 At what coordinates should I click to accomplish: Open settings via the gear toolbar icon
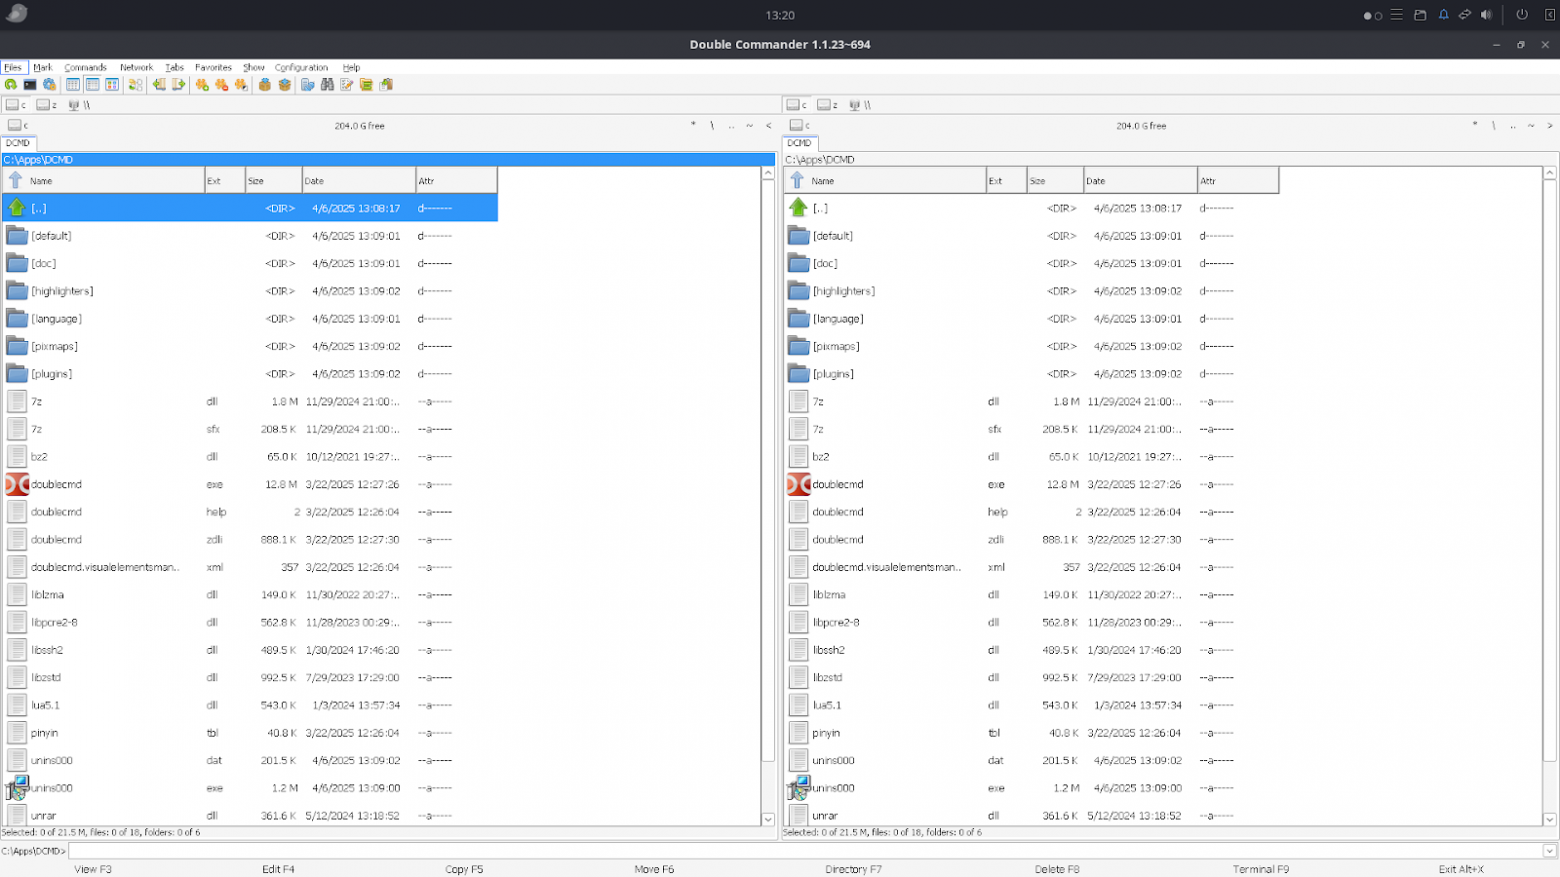[48, 85]
